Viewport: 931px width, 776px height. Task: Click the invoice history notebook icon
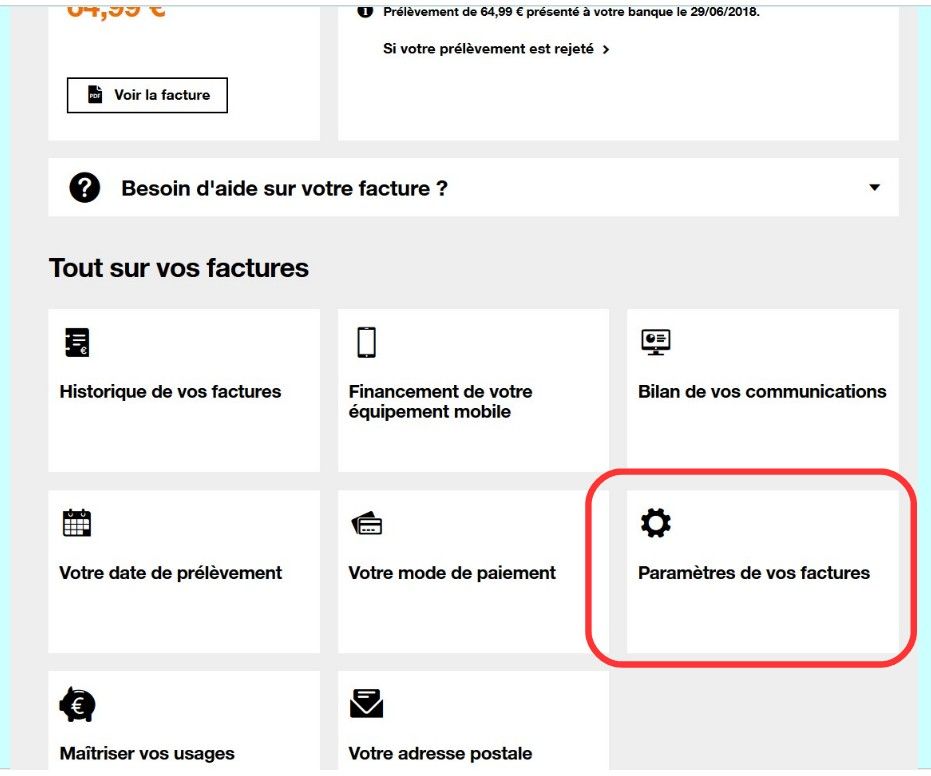coord(77,342)
